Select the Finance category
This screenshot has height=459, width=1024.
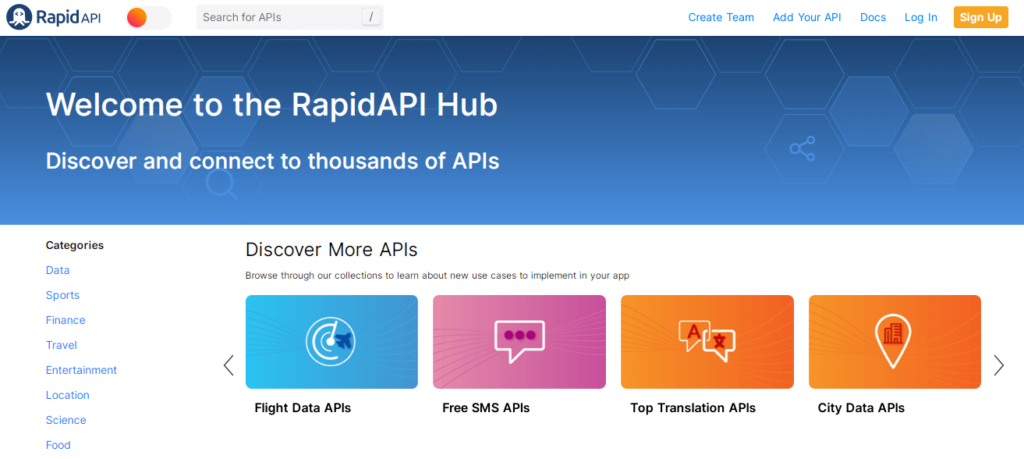tap(65, 320)
